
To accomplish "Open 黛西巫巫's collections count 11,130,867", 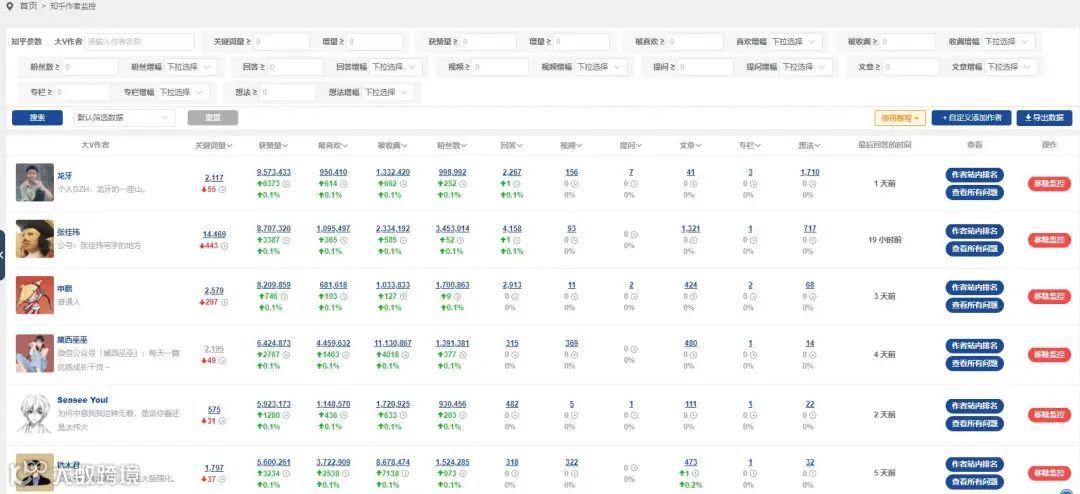I will 393,343.
